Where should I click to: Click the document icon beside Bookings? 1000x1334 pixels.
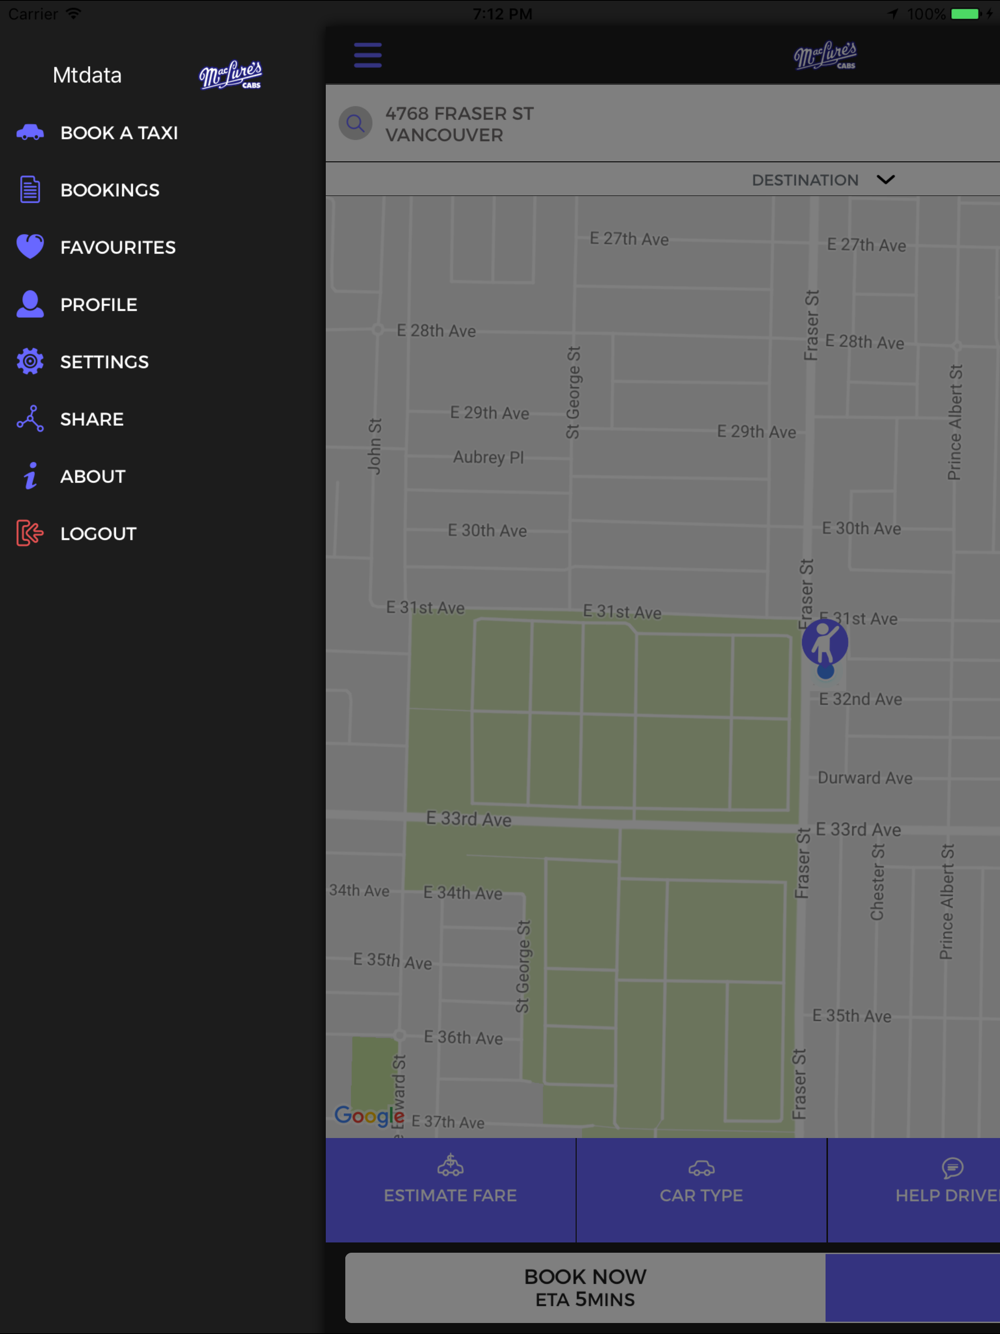tap(30, 189)
